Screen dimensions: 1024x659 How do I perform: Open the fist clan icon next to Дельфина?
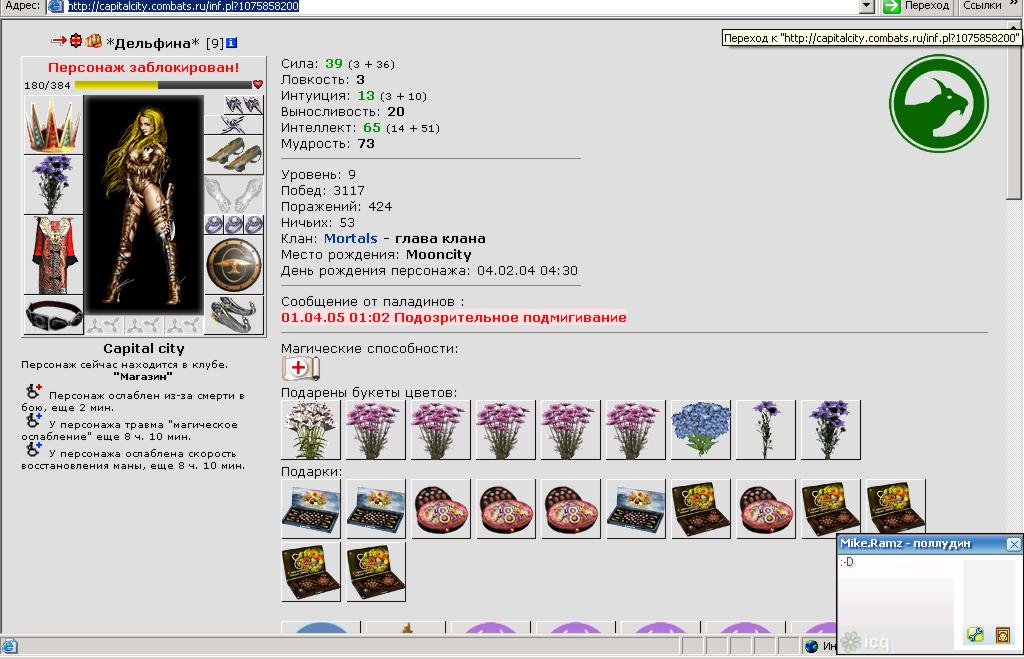[94, 41]
